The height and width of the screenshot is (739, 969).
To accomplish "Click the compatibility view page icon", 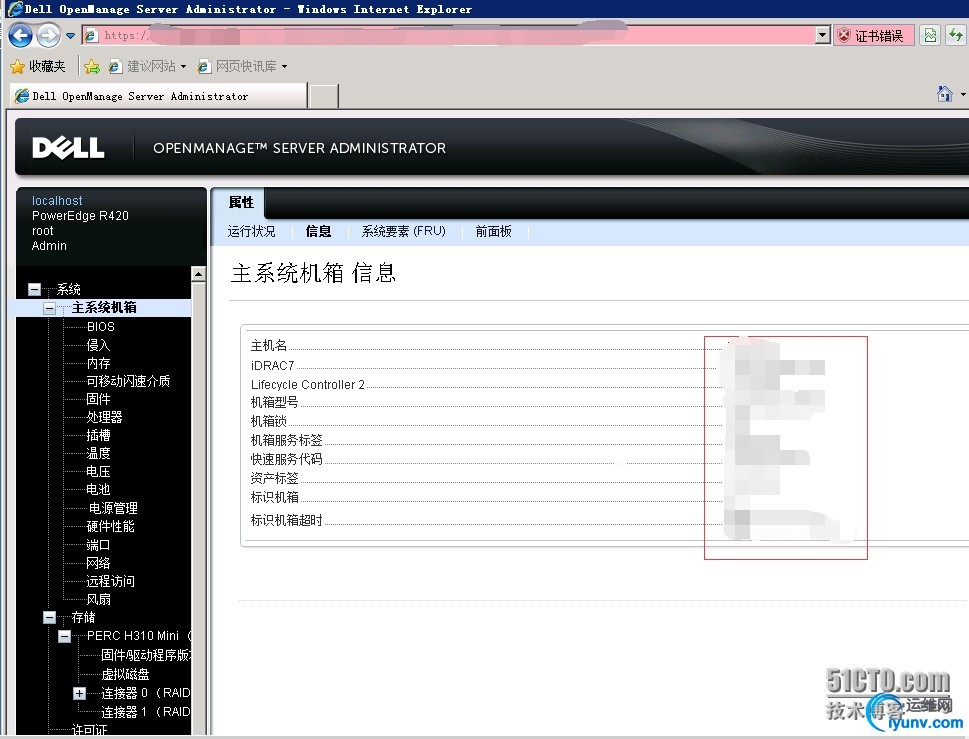I will [x=930, y=35].
